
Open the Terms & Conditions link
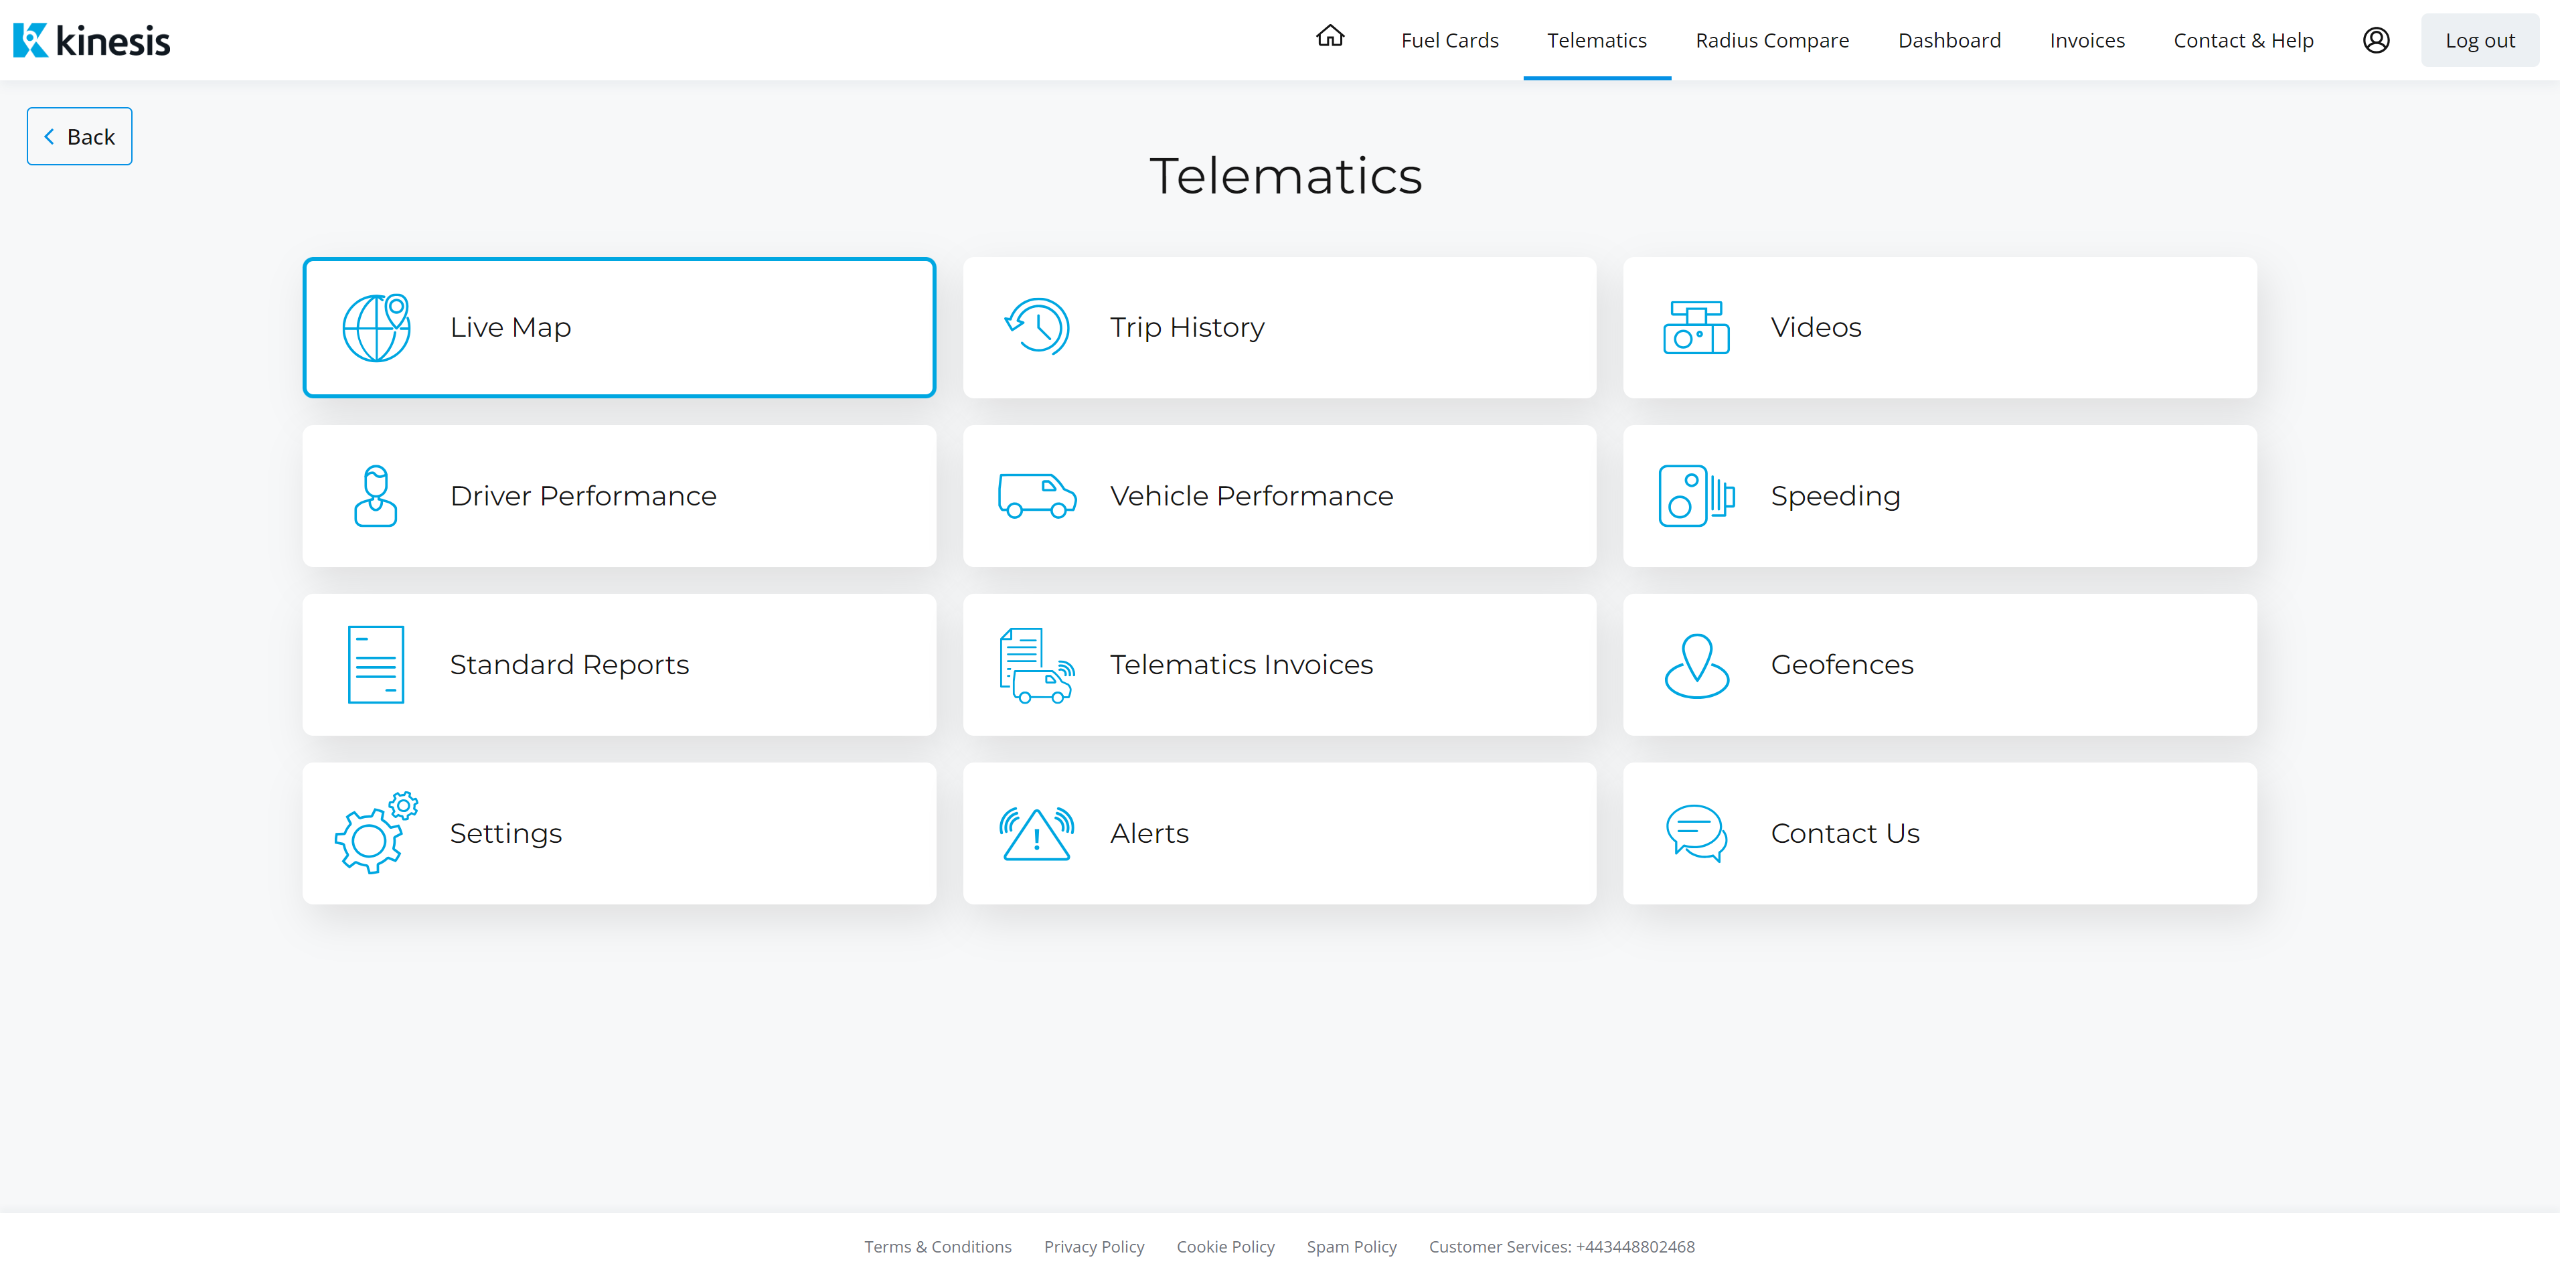[937, 1247]
